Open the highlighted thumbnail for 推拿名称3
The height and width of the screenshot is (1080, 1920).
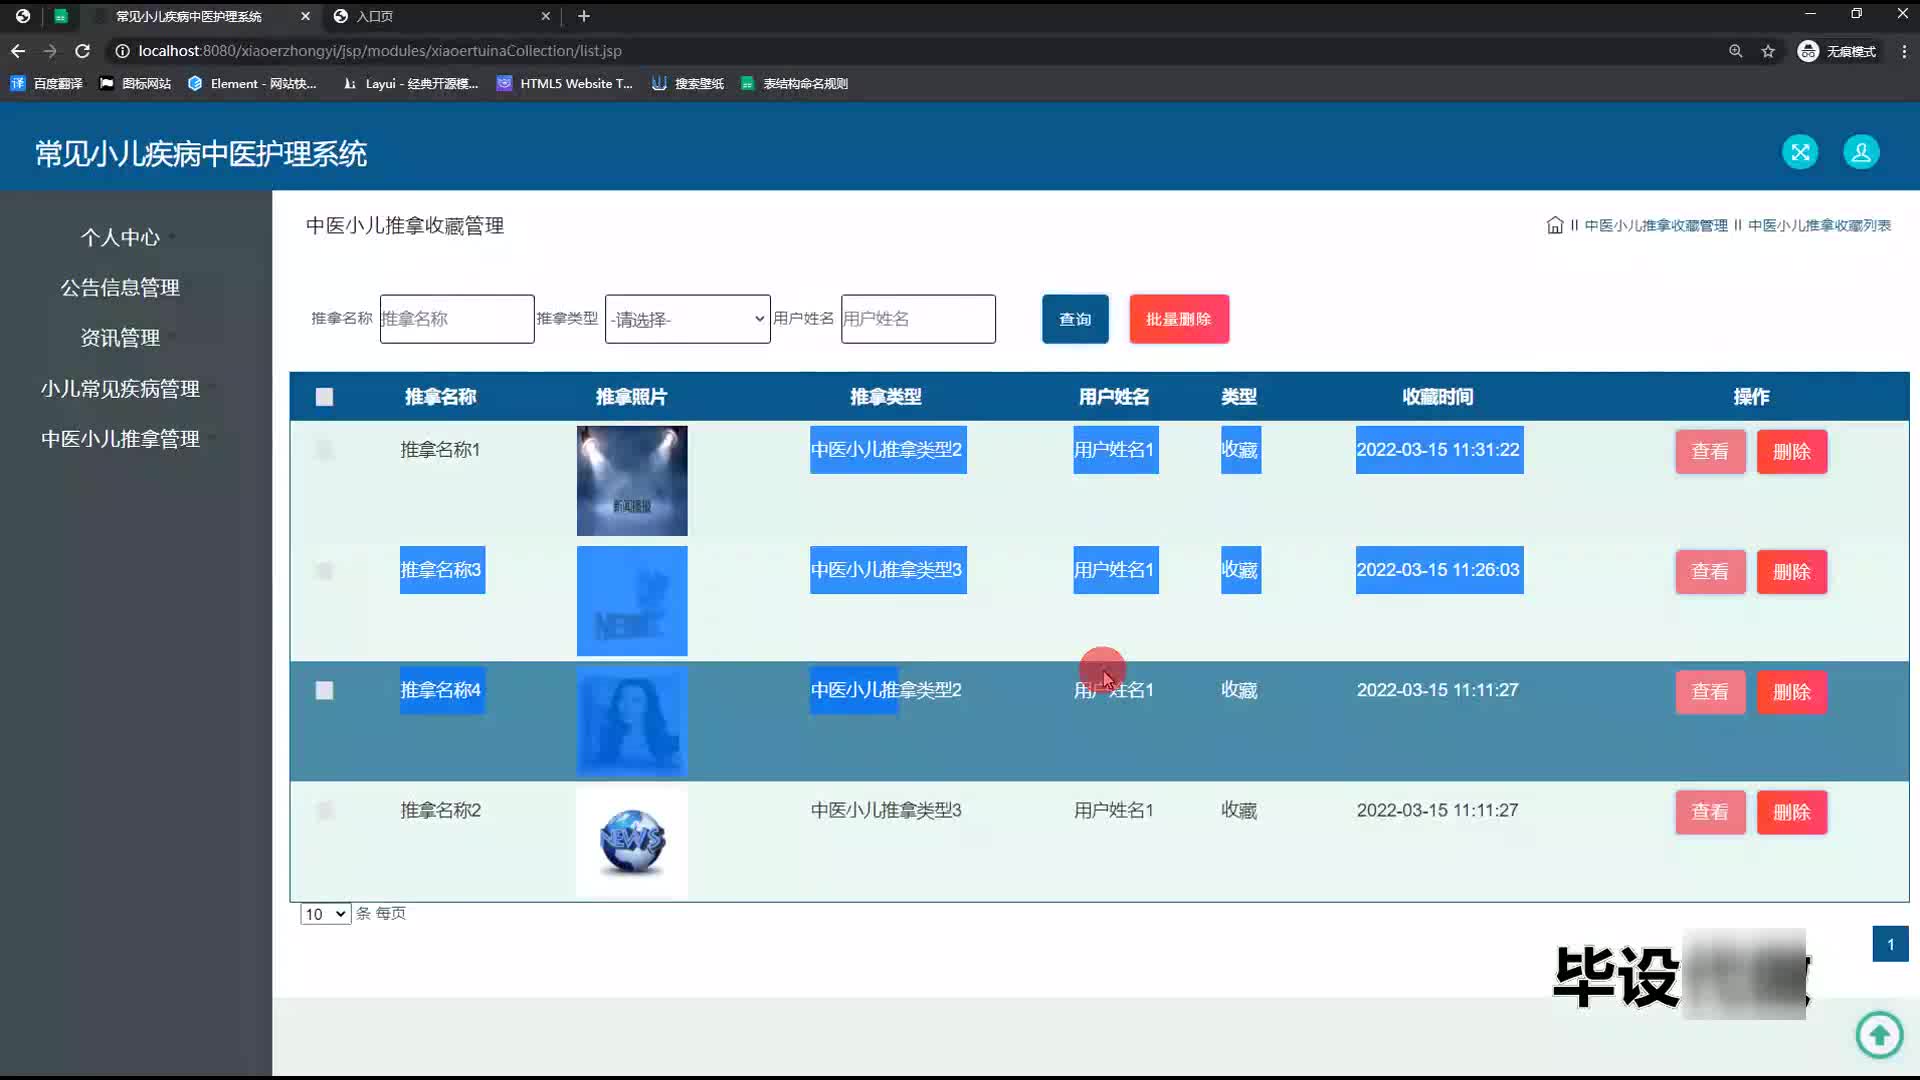coord(632,601)
